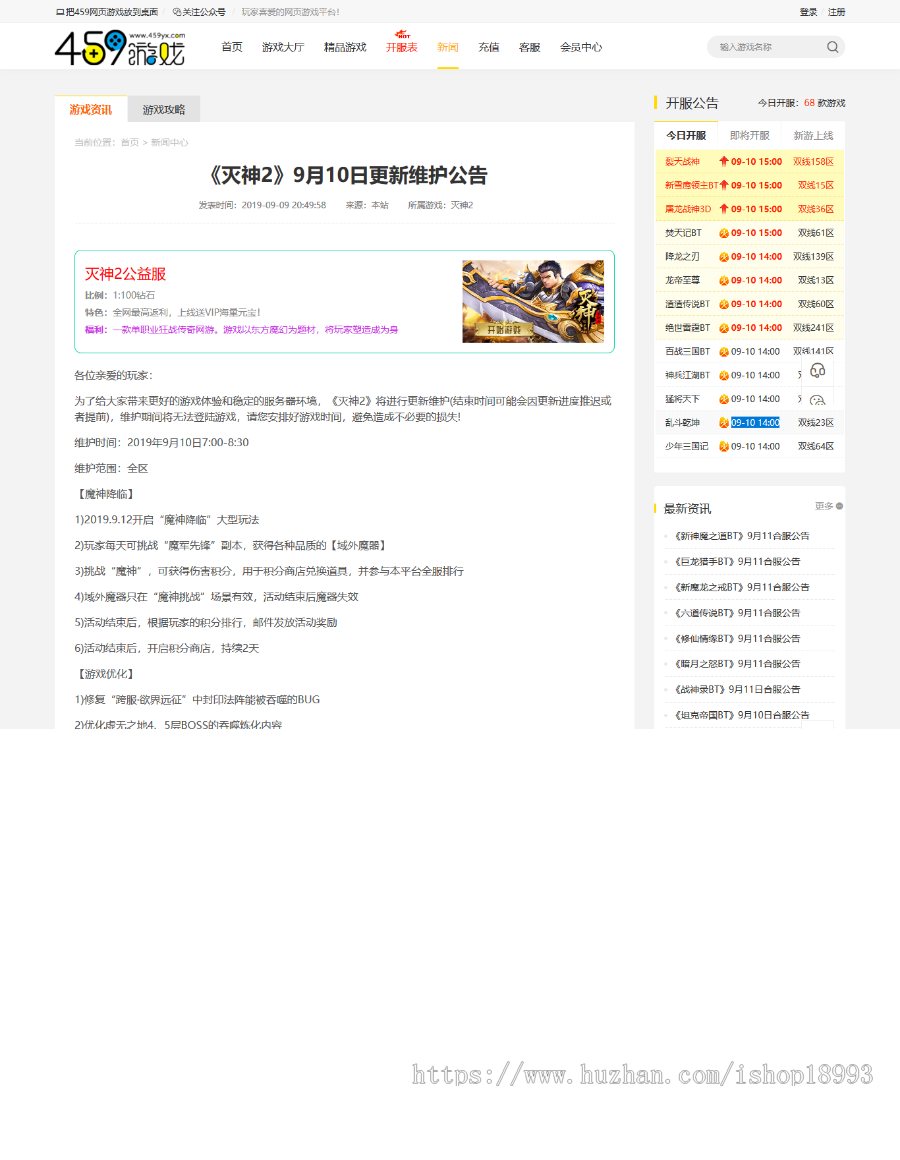This screenshot has height=1160, width=900.
Task: Click the fire icon beside 少年三国记
Action: click(x=724, y=446)
